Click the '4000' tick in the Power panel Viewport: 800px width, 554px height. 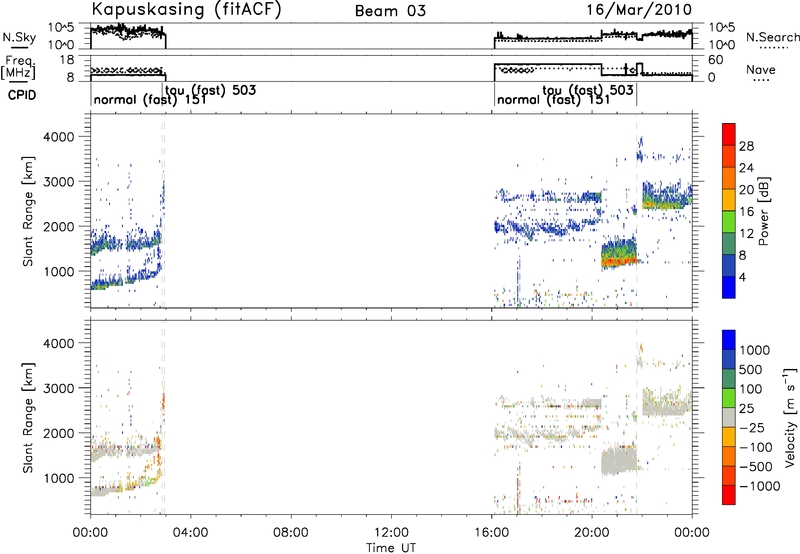pos(60,137)
